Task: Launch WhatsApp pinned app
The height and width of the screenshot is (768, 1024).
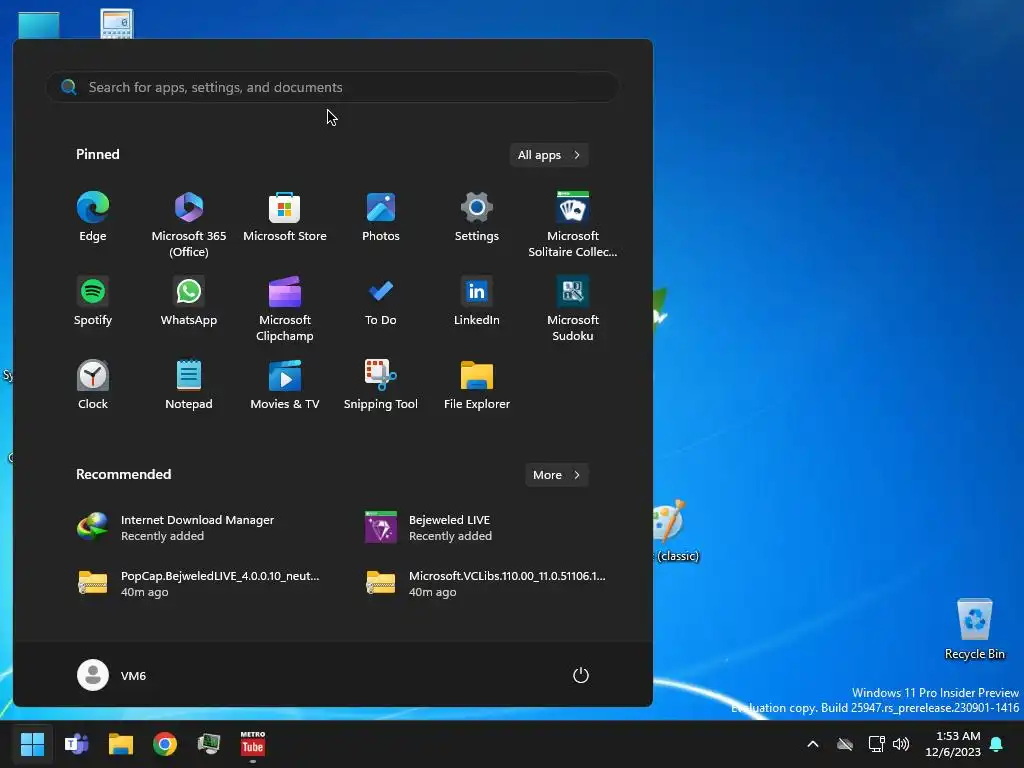Action: click(189, 301)
